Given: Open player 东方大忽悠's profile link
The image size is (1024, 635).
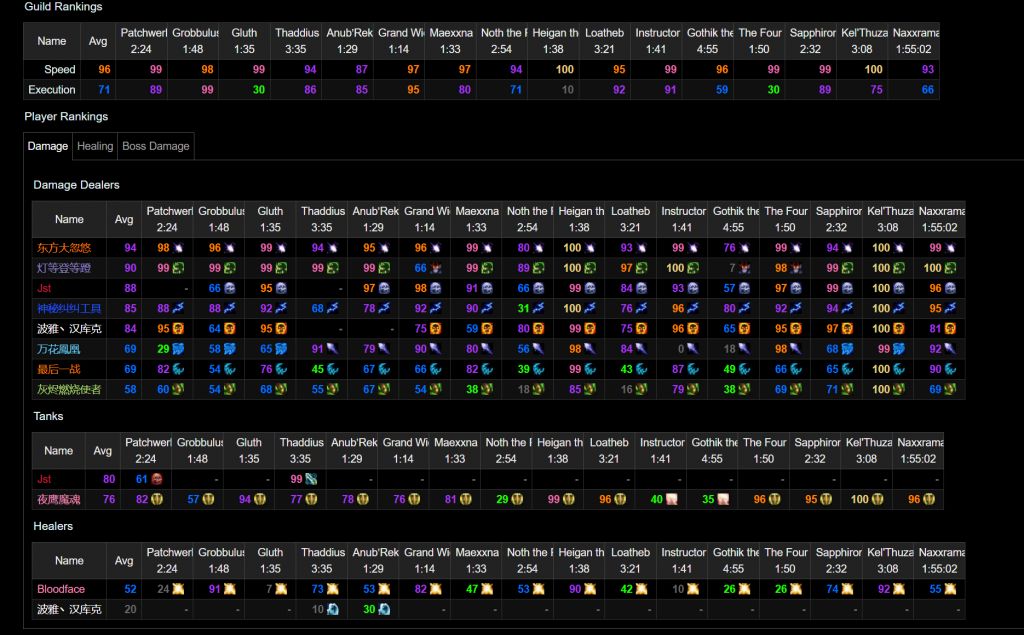Looking at the screenshot, I should click(66, 248).
